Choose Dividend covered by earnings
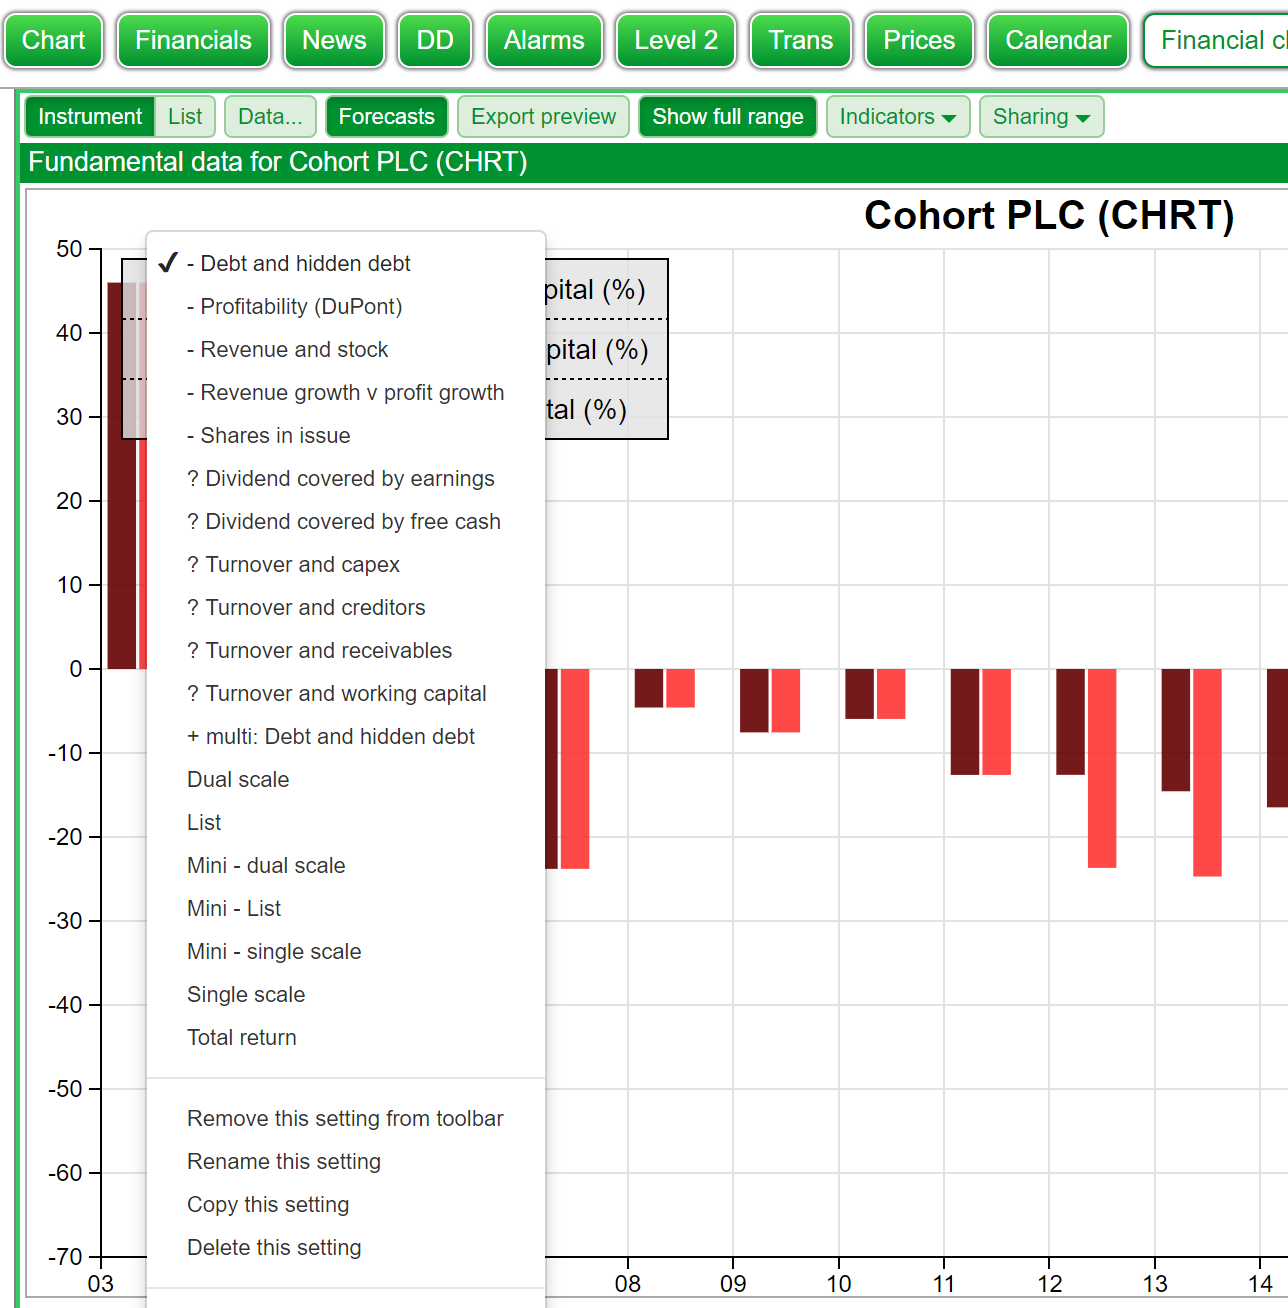 point(346,478)
